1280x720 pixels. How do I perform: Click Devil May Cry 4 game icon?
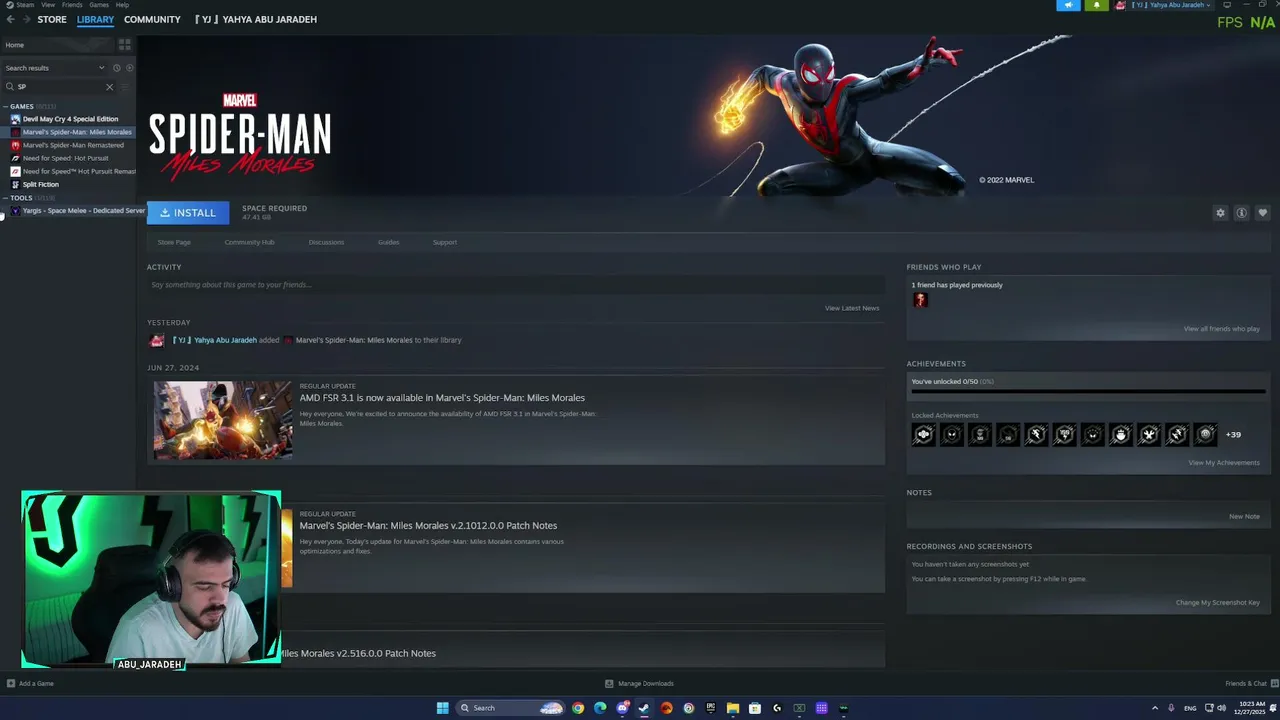(x=15, y=119)
